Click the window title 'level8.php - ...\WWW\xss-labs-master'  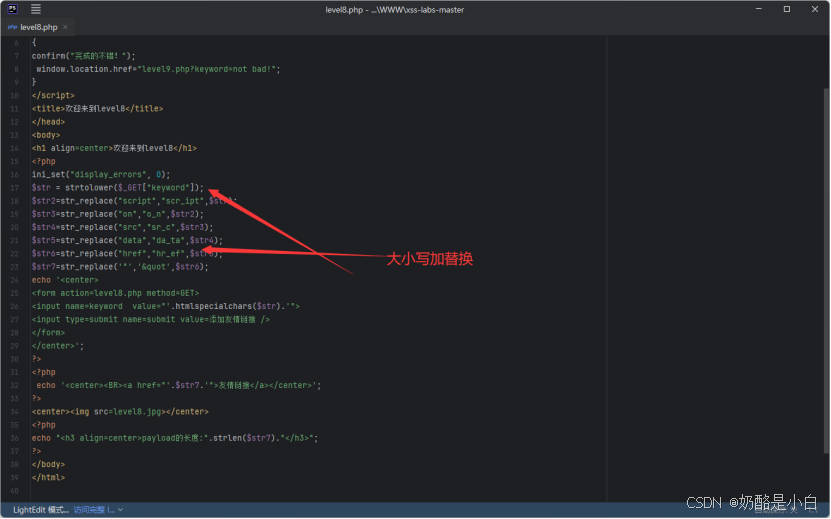pyautogui.click(x=395, y=10)
